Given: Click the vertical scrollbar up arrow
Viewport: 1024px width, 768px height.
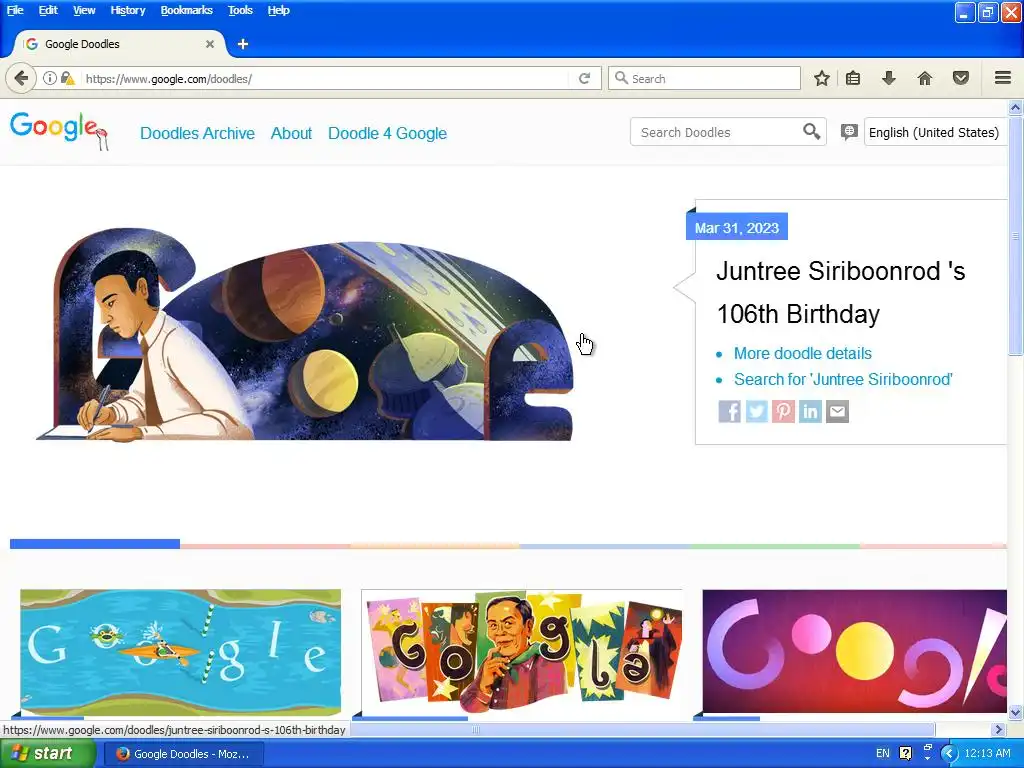Looking at the screenshot, I should 1016,107.
